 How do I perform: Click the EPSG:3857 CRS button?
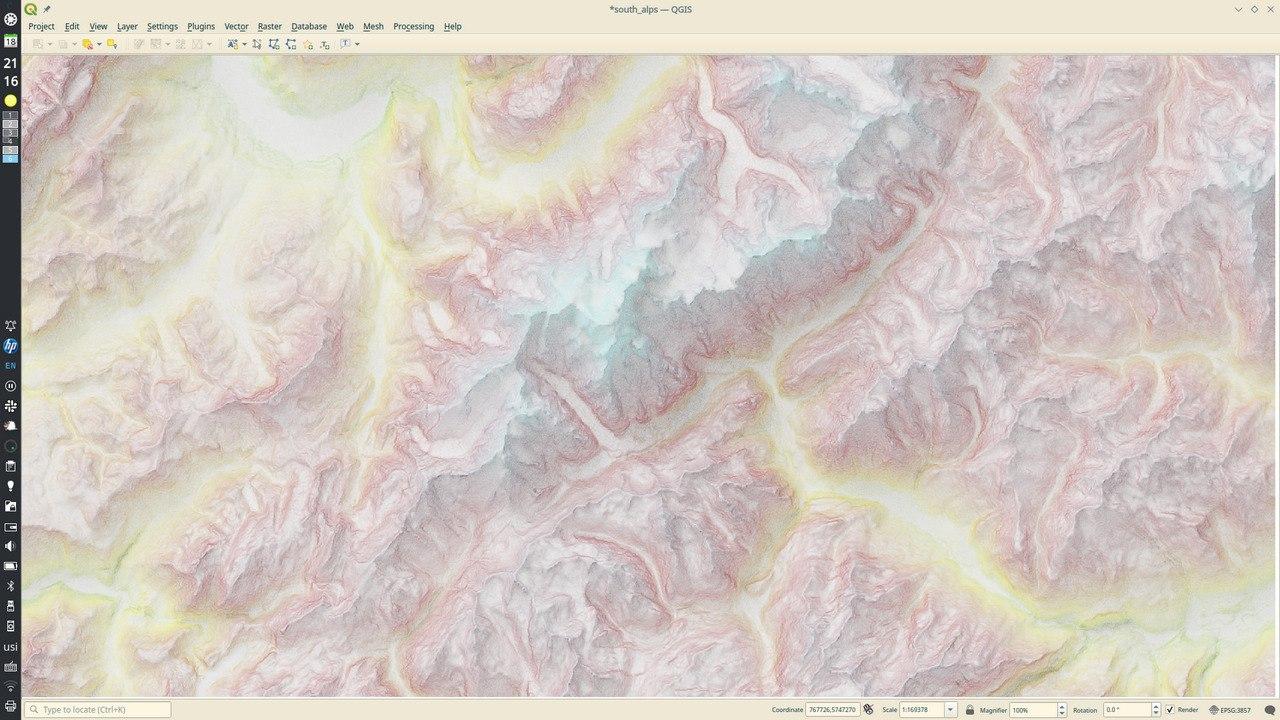pyautogui.click(x=1229, y=710)
